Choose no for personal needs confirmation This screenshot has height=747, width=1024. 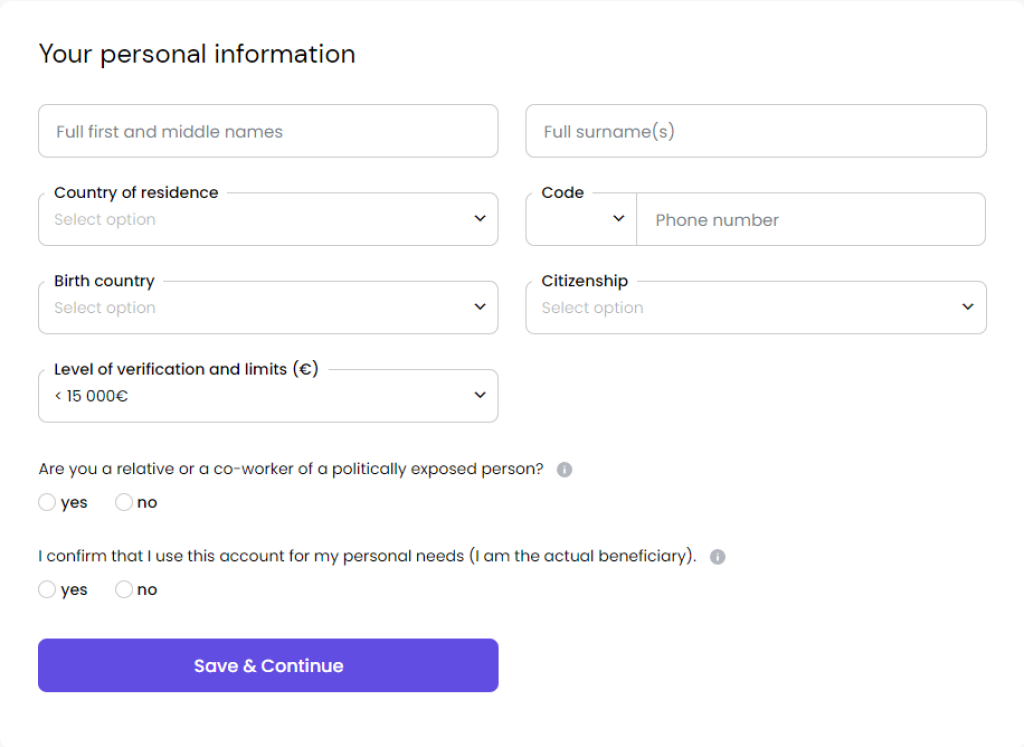123,590
